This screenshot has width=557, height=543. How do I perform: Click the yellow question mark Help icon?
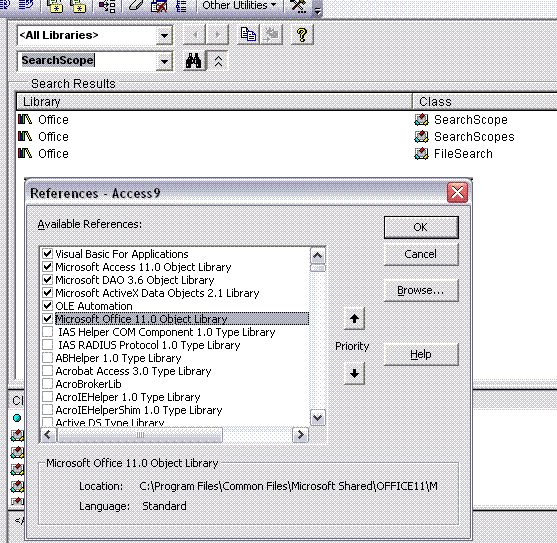tap(302, 34)
